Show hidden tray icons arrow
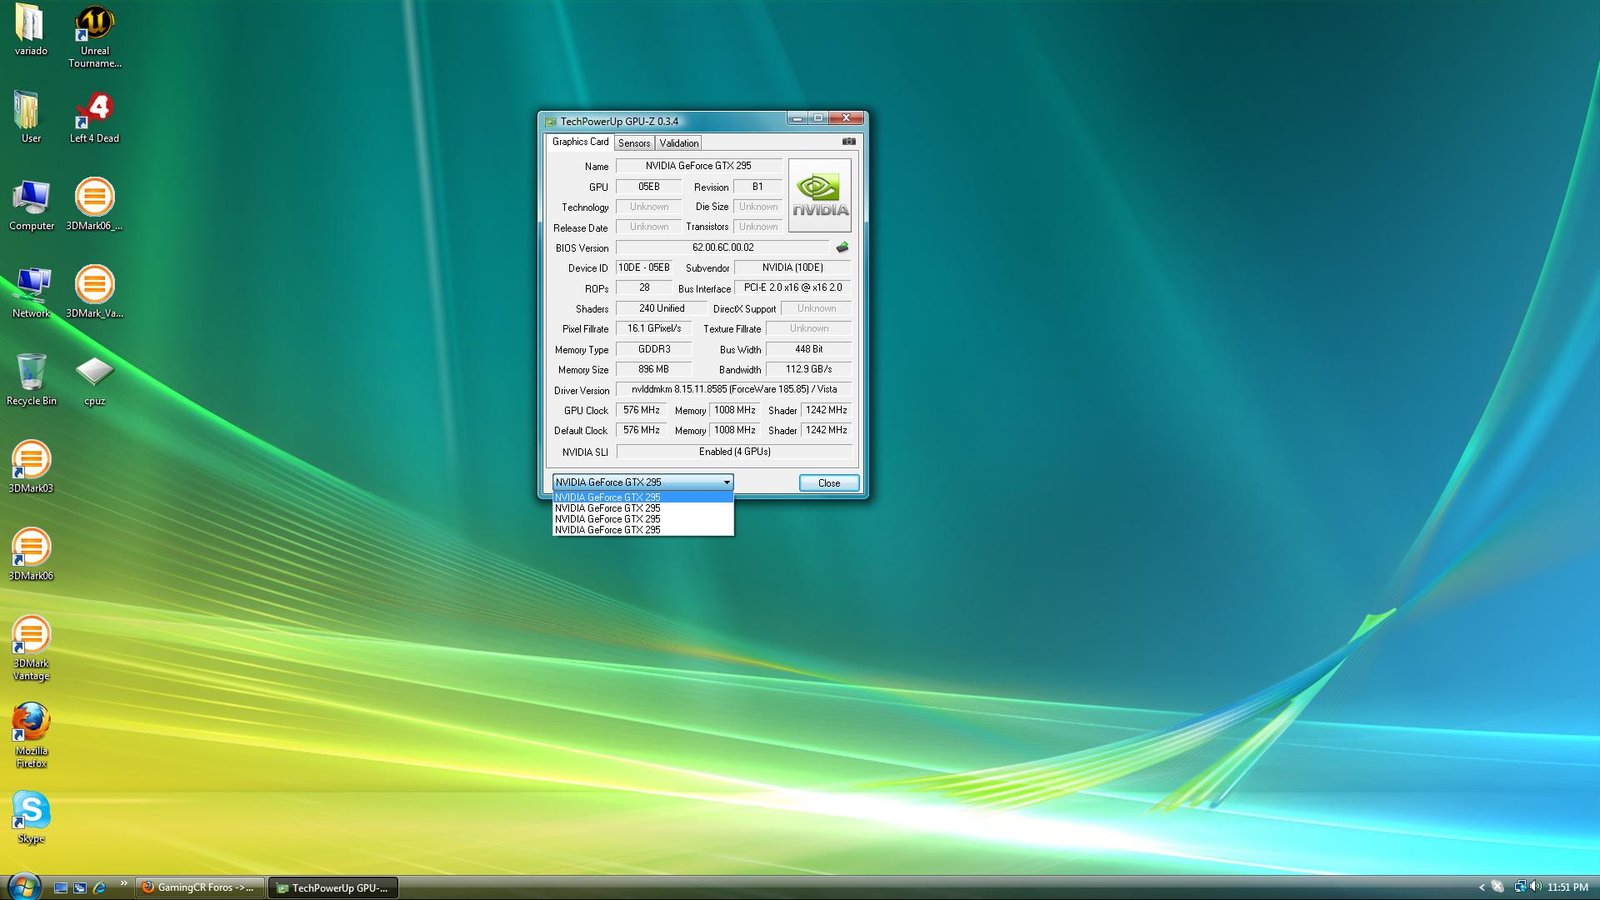The height and width of the screenshot is (900, 1600). point(1482,887)
